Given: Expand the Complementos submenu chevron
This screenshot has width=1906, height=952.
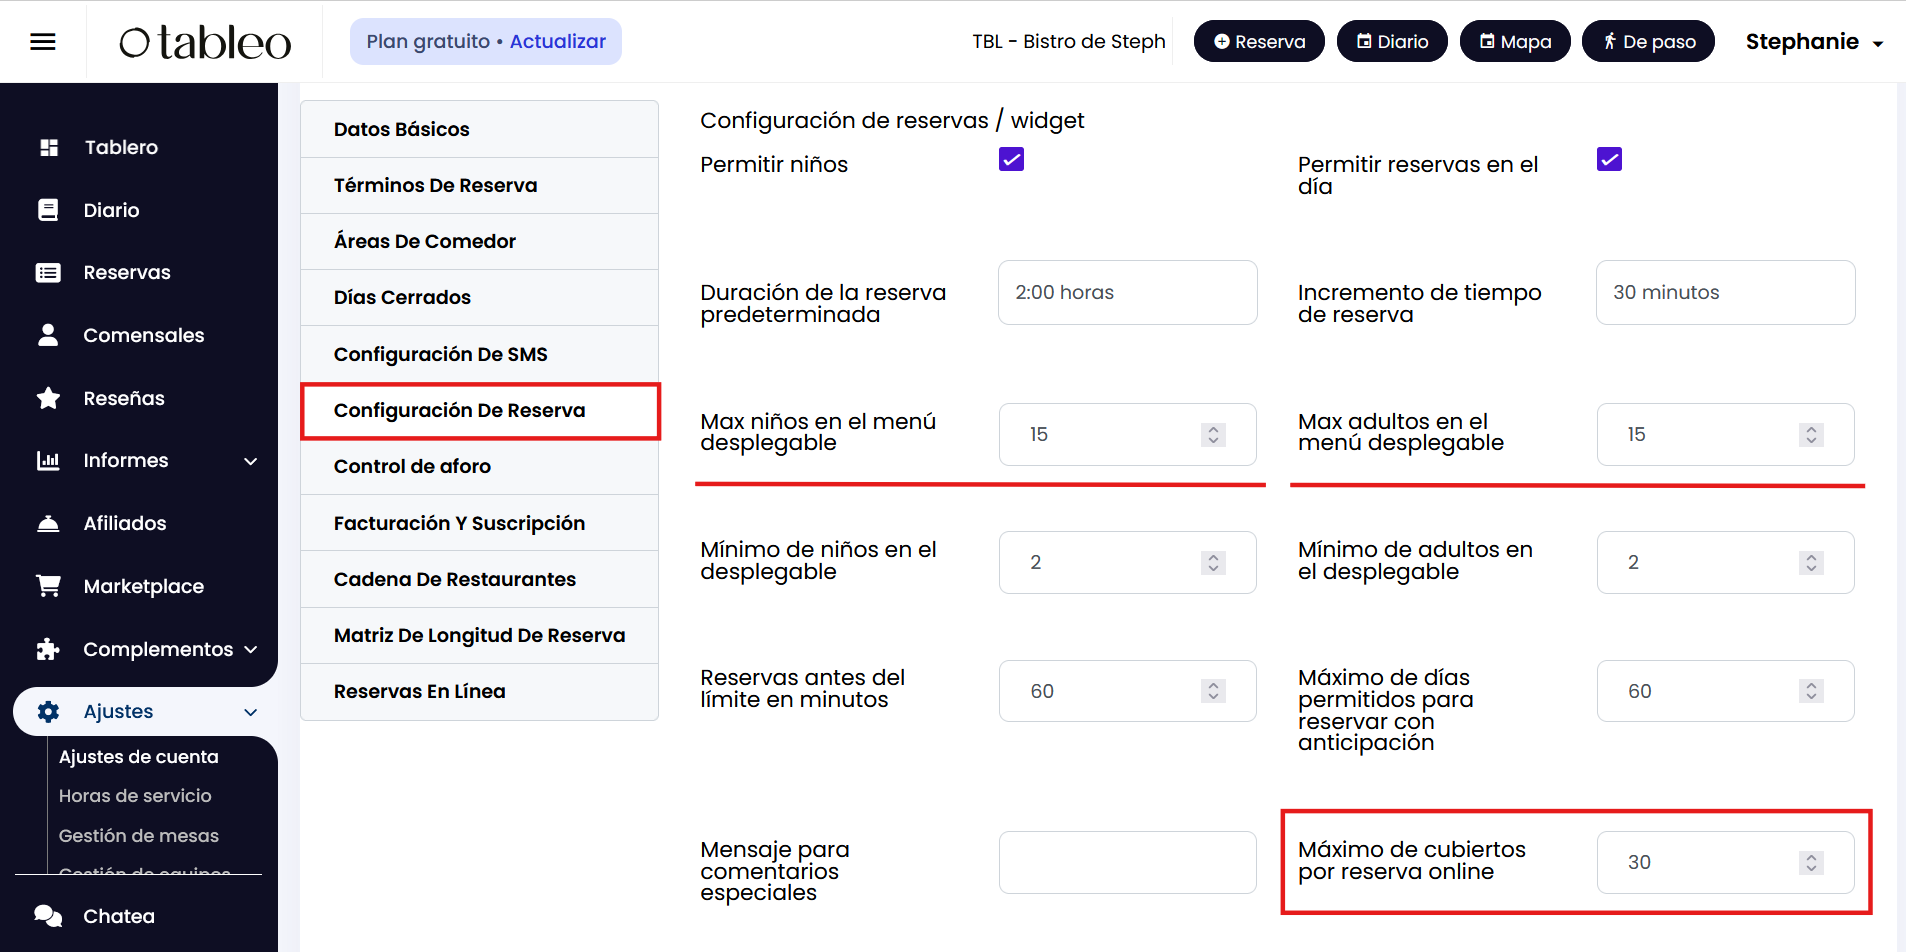Looking at the screenshot, I should point(250,650).
